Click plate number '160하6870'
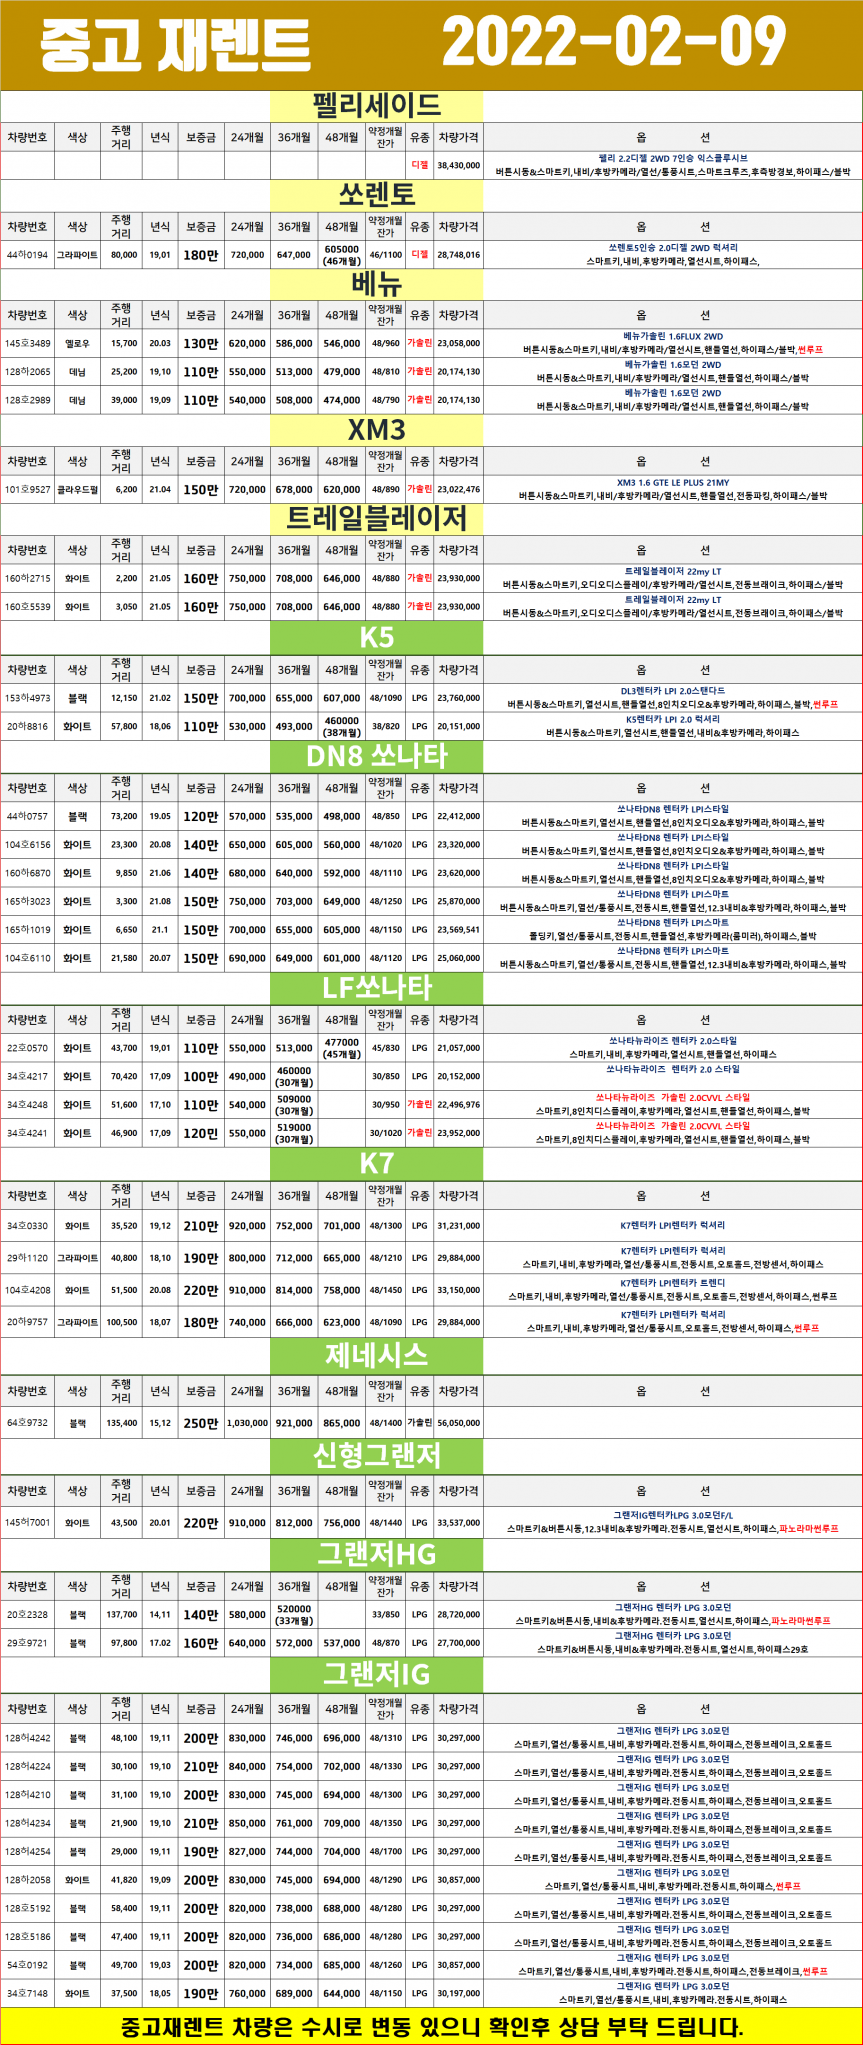Image resolution: width=863 pixels, height=2045 pixels. [x=27, y=873]
